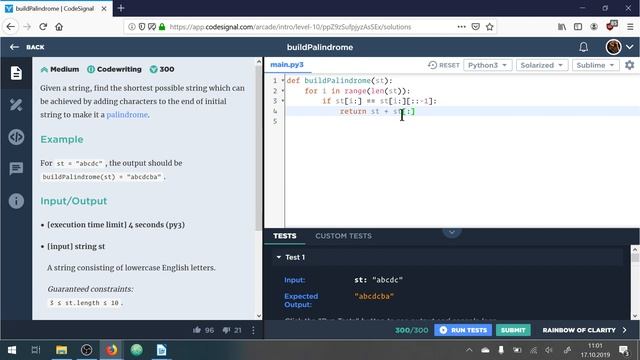This screenshot has width=640, height=360.
Task: Click RUN TESTS button
Action: [463, 330]
